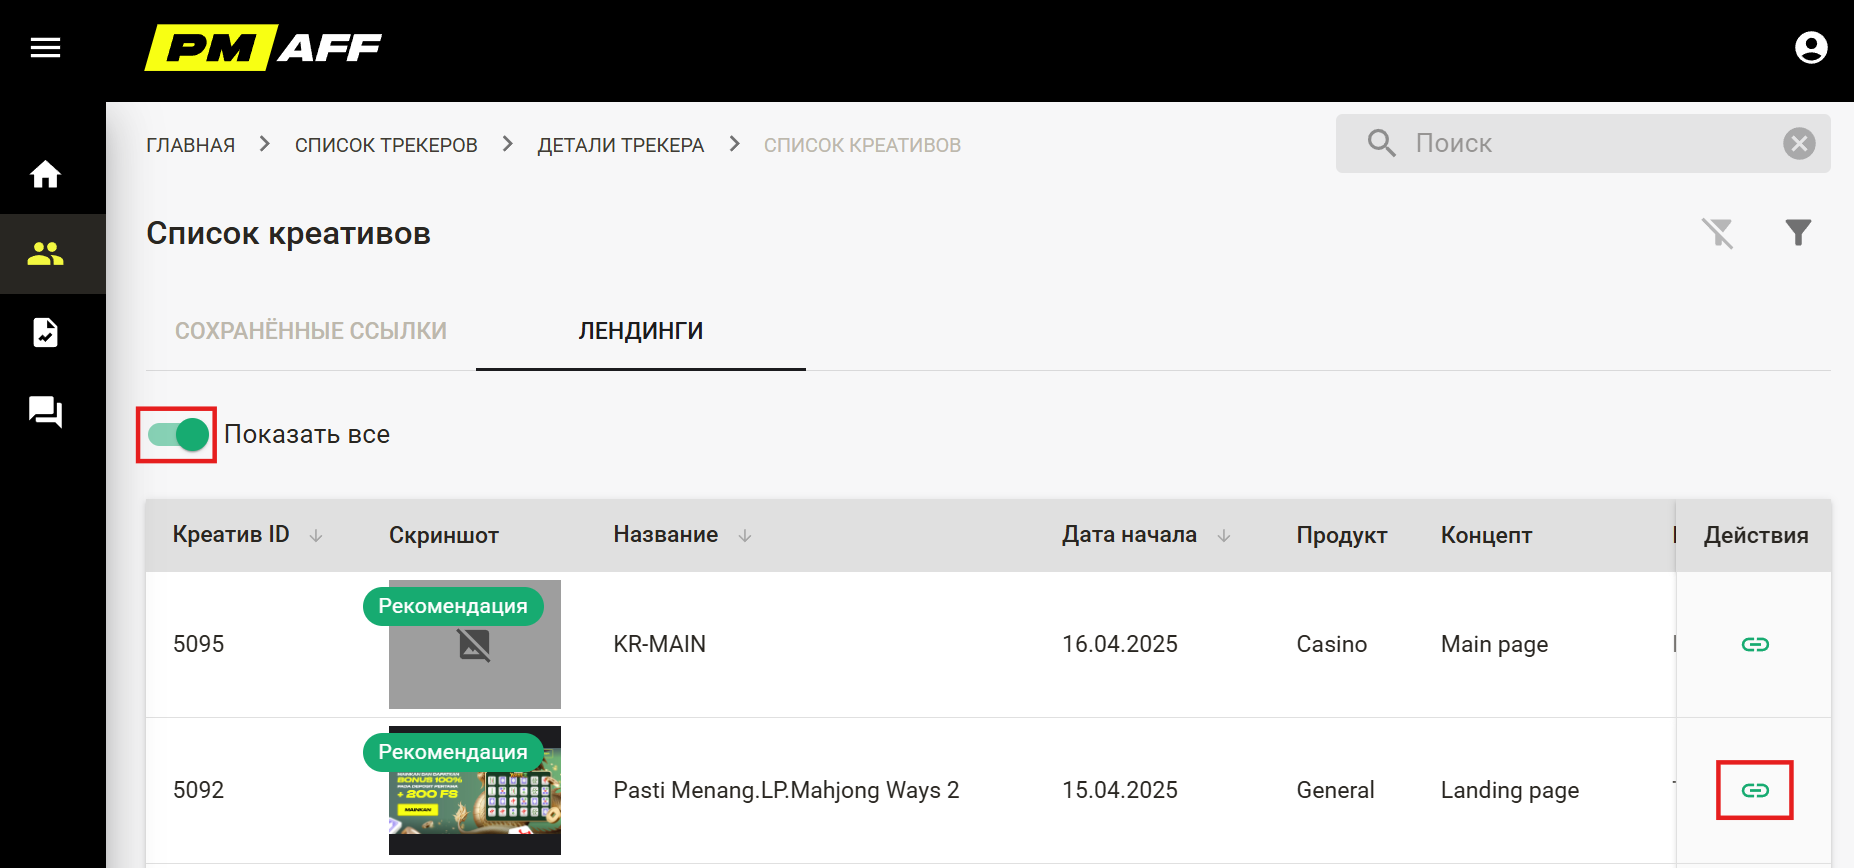The height and width of the screenshot is (868, 1854).
Task: Go to home via sidebar house icon
Action: (45, 175)
